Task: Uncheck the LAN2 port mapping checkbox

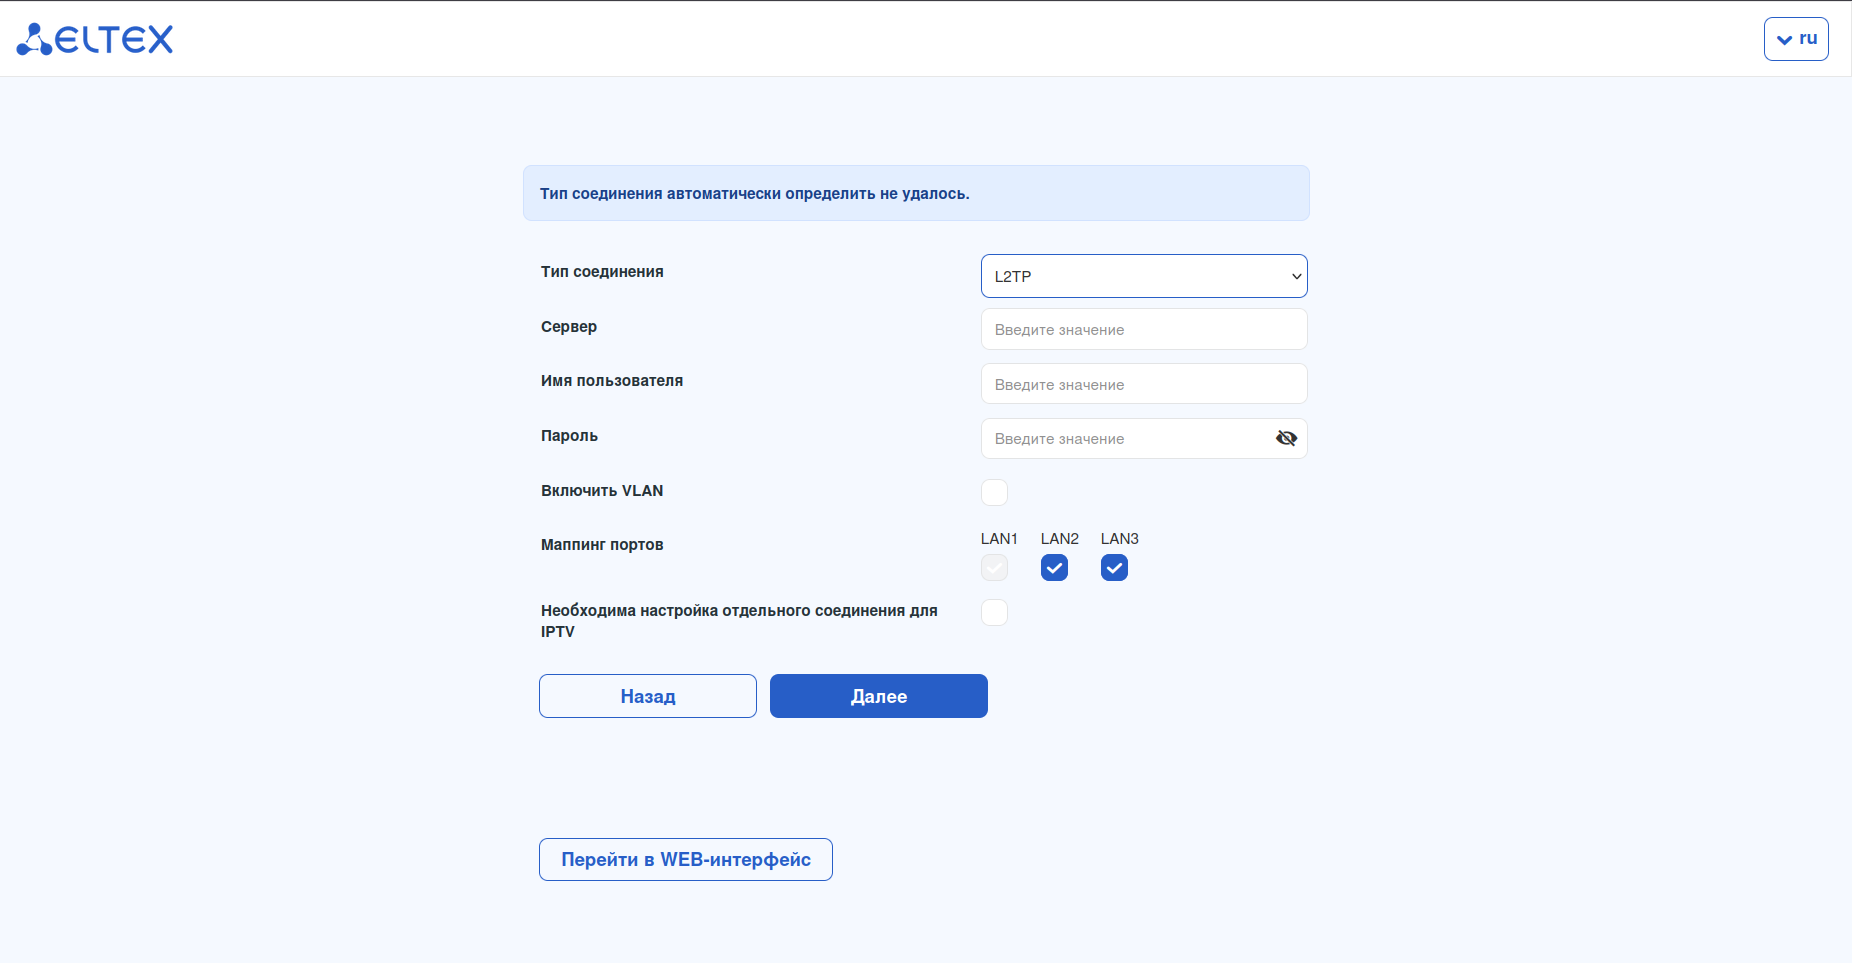Action: click(1054, 568)
